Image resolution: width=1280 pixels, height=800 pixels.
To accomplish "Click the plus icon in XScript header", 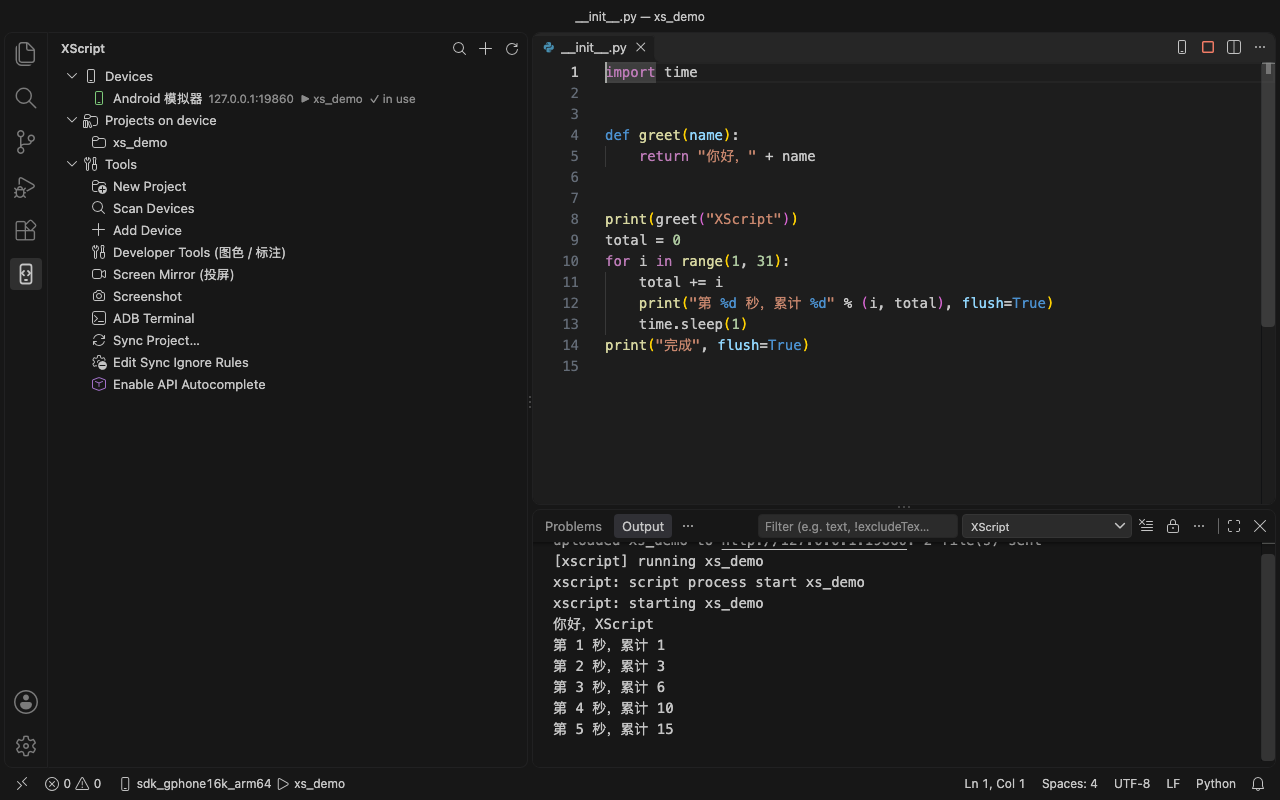I will coord(485,48).
